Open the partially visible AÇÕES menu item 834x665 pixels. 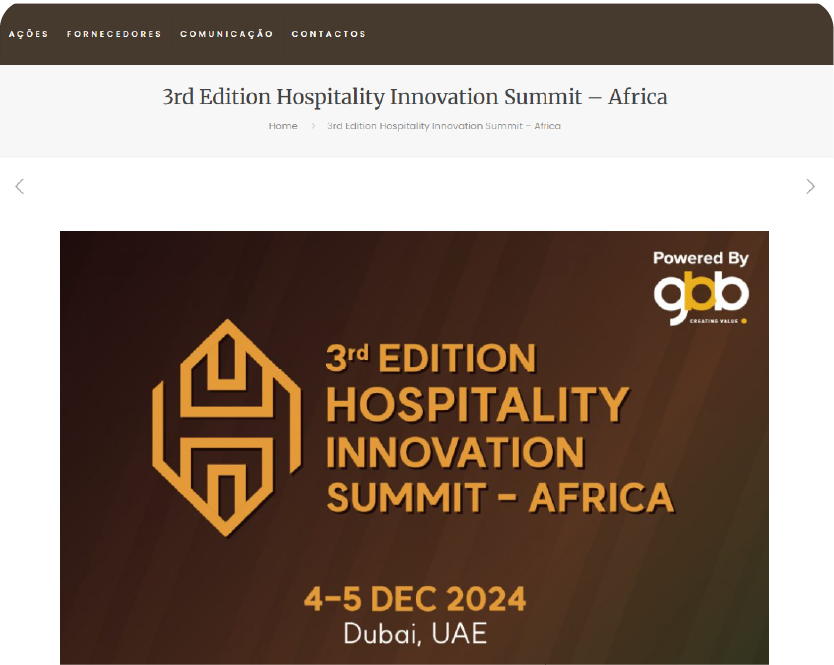tap(28, 34)
